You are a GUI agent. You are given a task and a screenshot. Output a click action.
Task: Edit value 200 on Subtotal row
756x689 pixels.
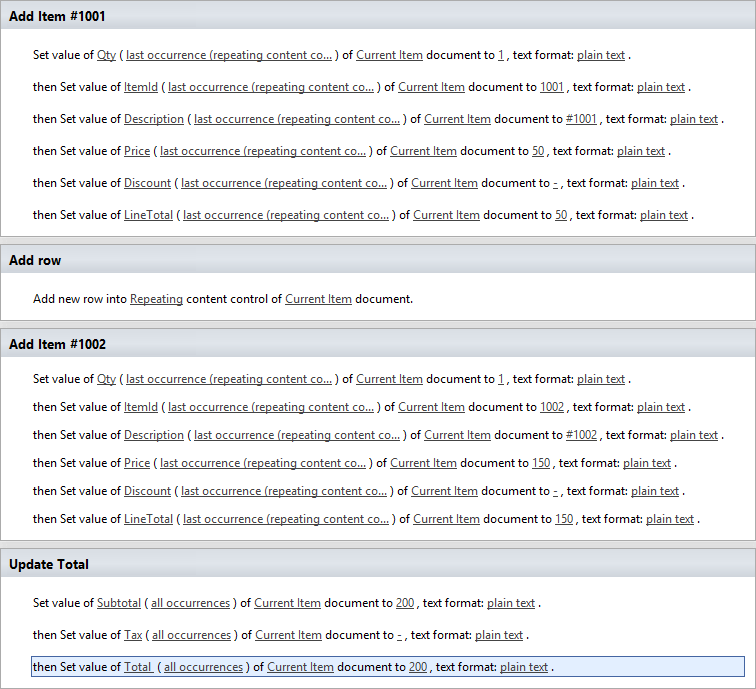tap(405, 603)
